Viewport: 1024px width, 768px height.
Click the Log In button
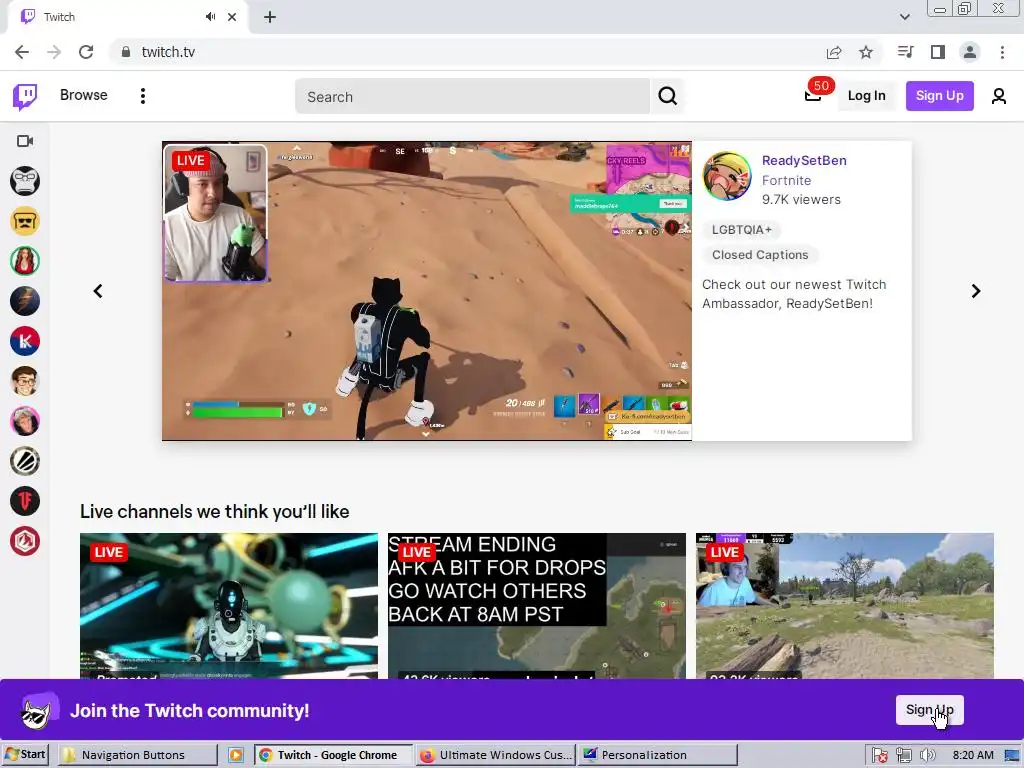point(866,96)
